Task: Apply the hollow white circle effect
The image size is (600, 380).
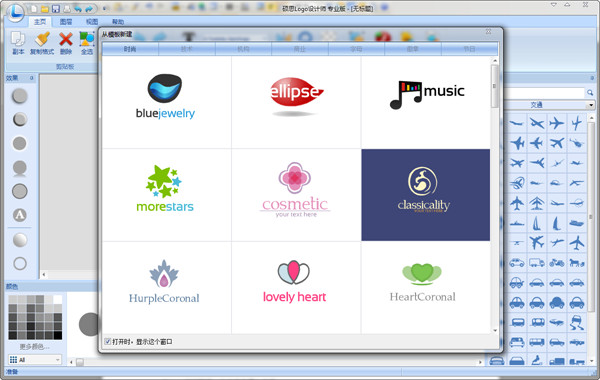Action: (x=20, y=263)
